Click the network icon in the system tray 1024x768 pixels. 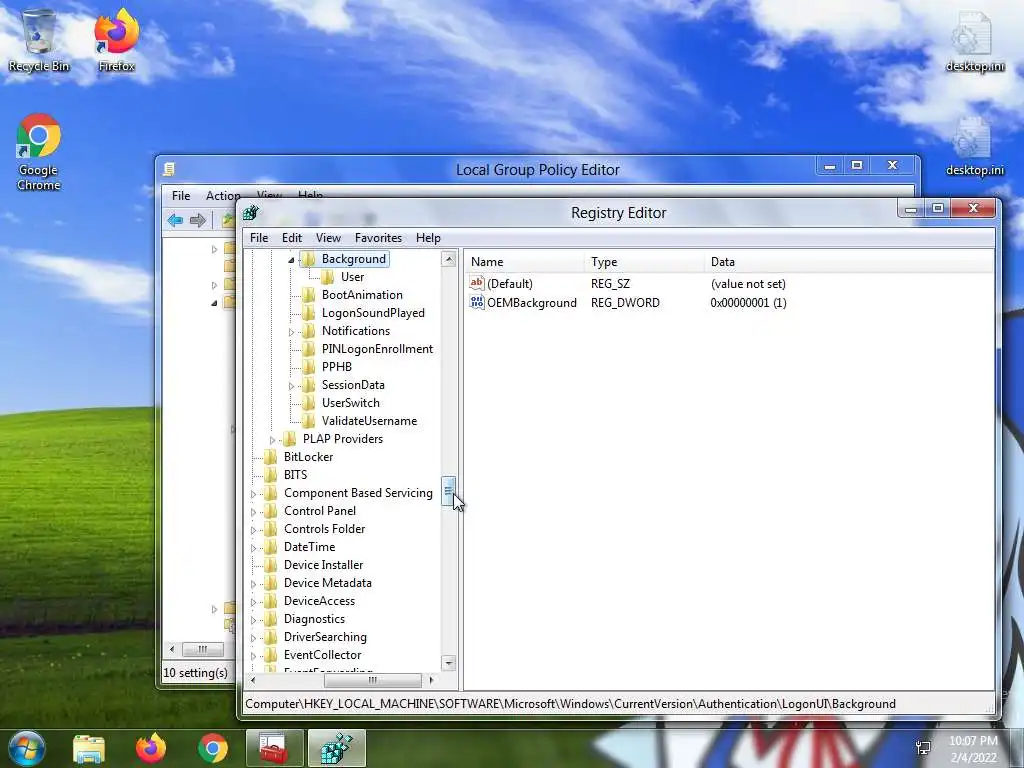923,748
